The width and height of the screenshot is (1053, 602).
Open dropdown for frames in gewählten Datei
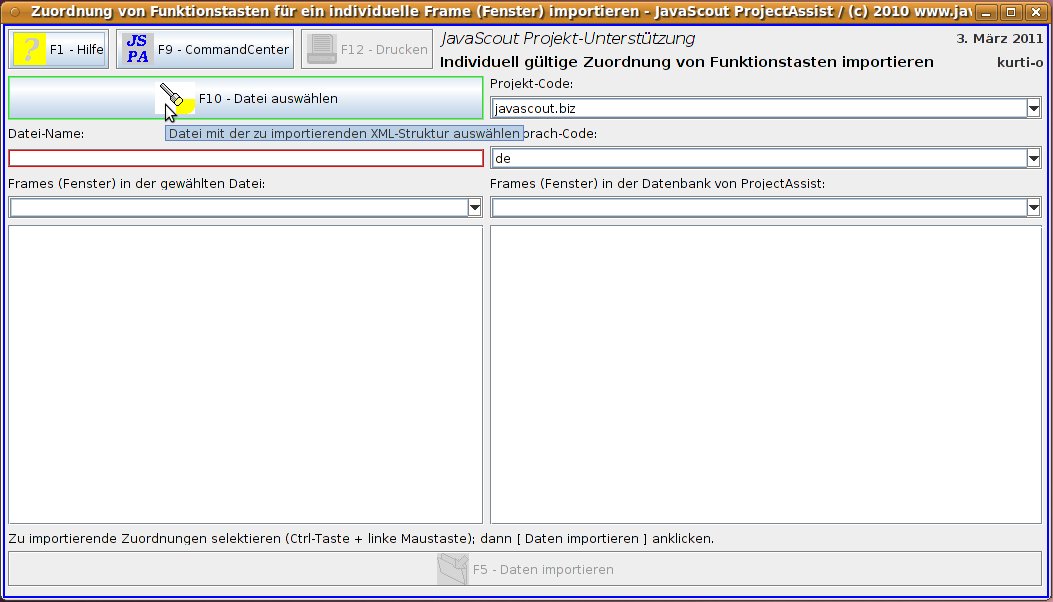pyautogui.click(x=474, y=207)
